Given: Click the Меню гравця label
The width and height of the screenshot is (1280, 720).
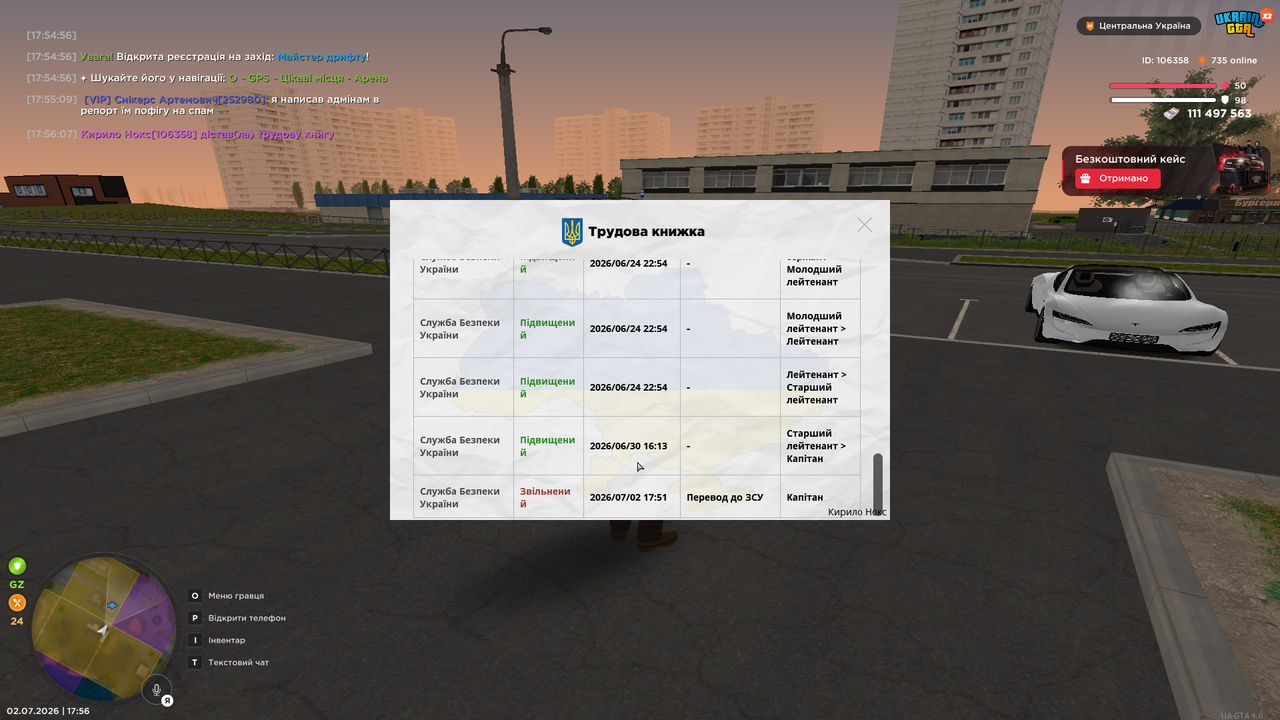Looking at the screenshot, I should click(236, 596).
